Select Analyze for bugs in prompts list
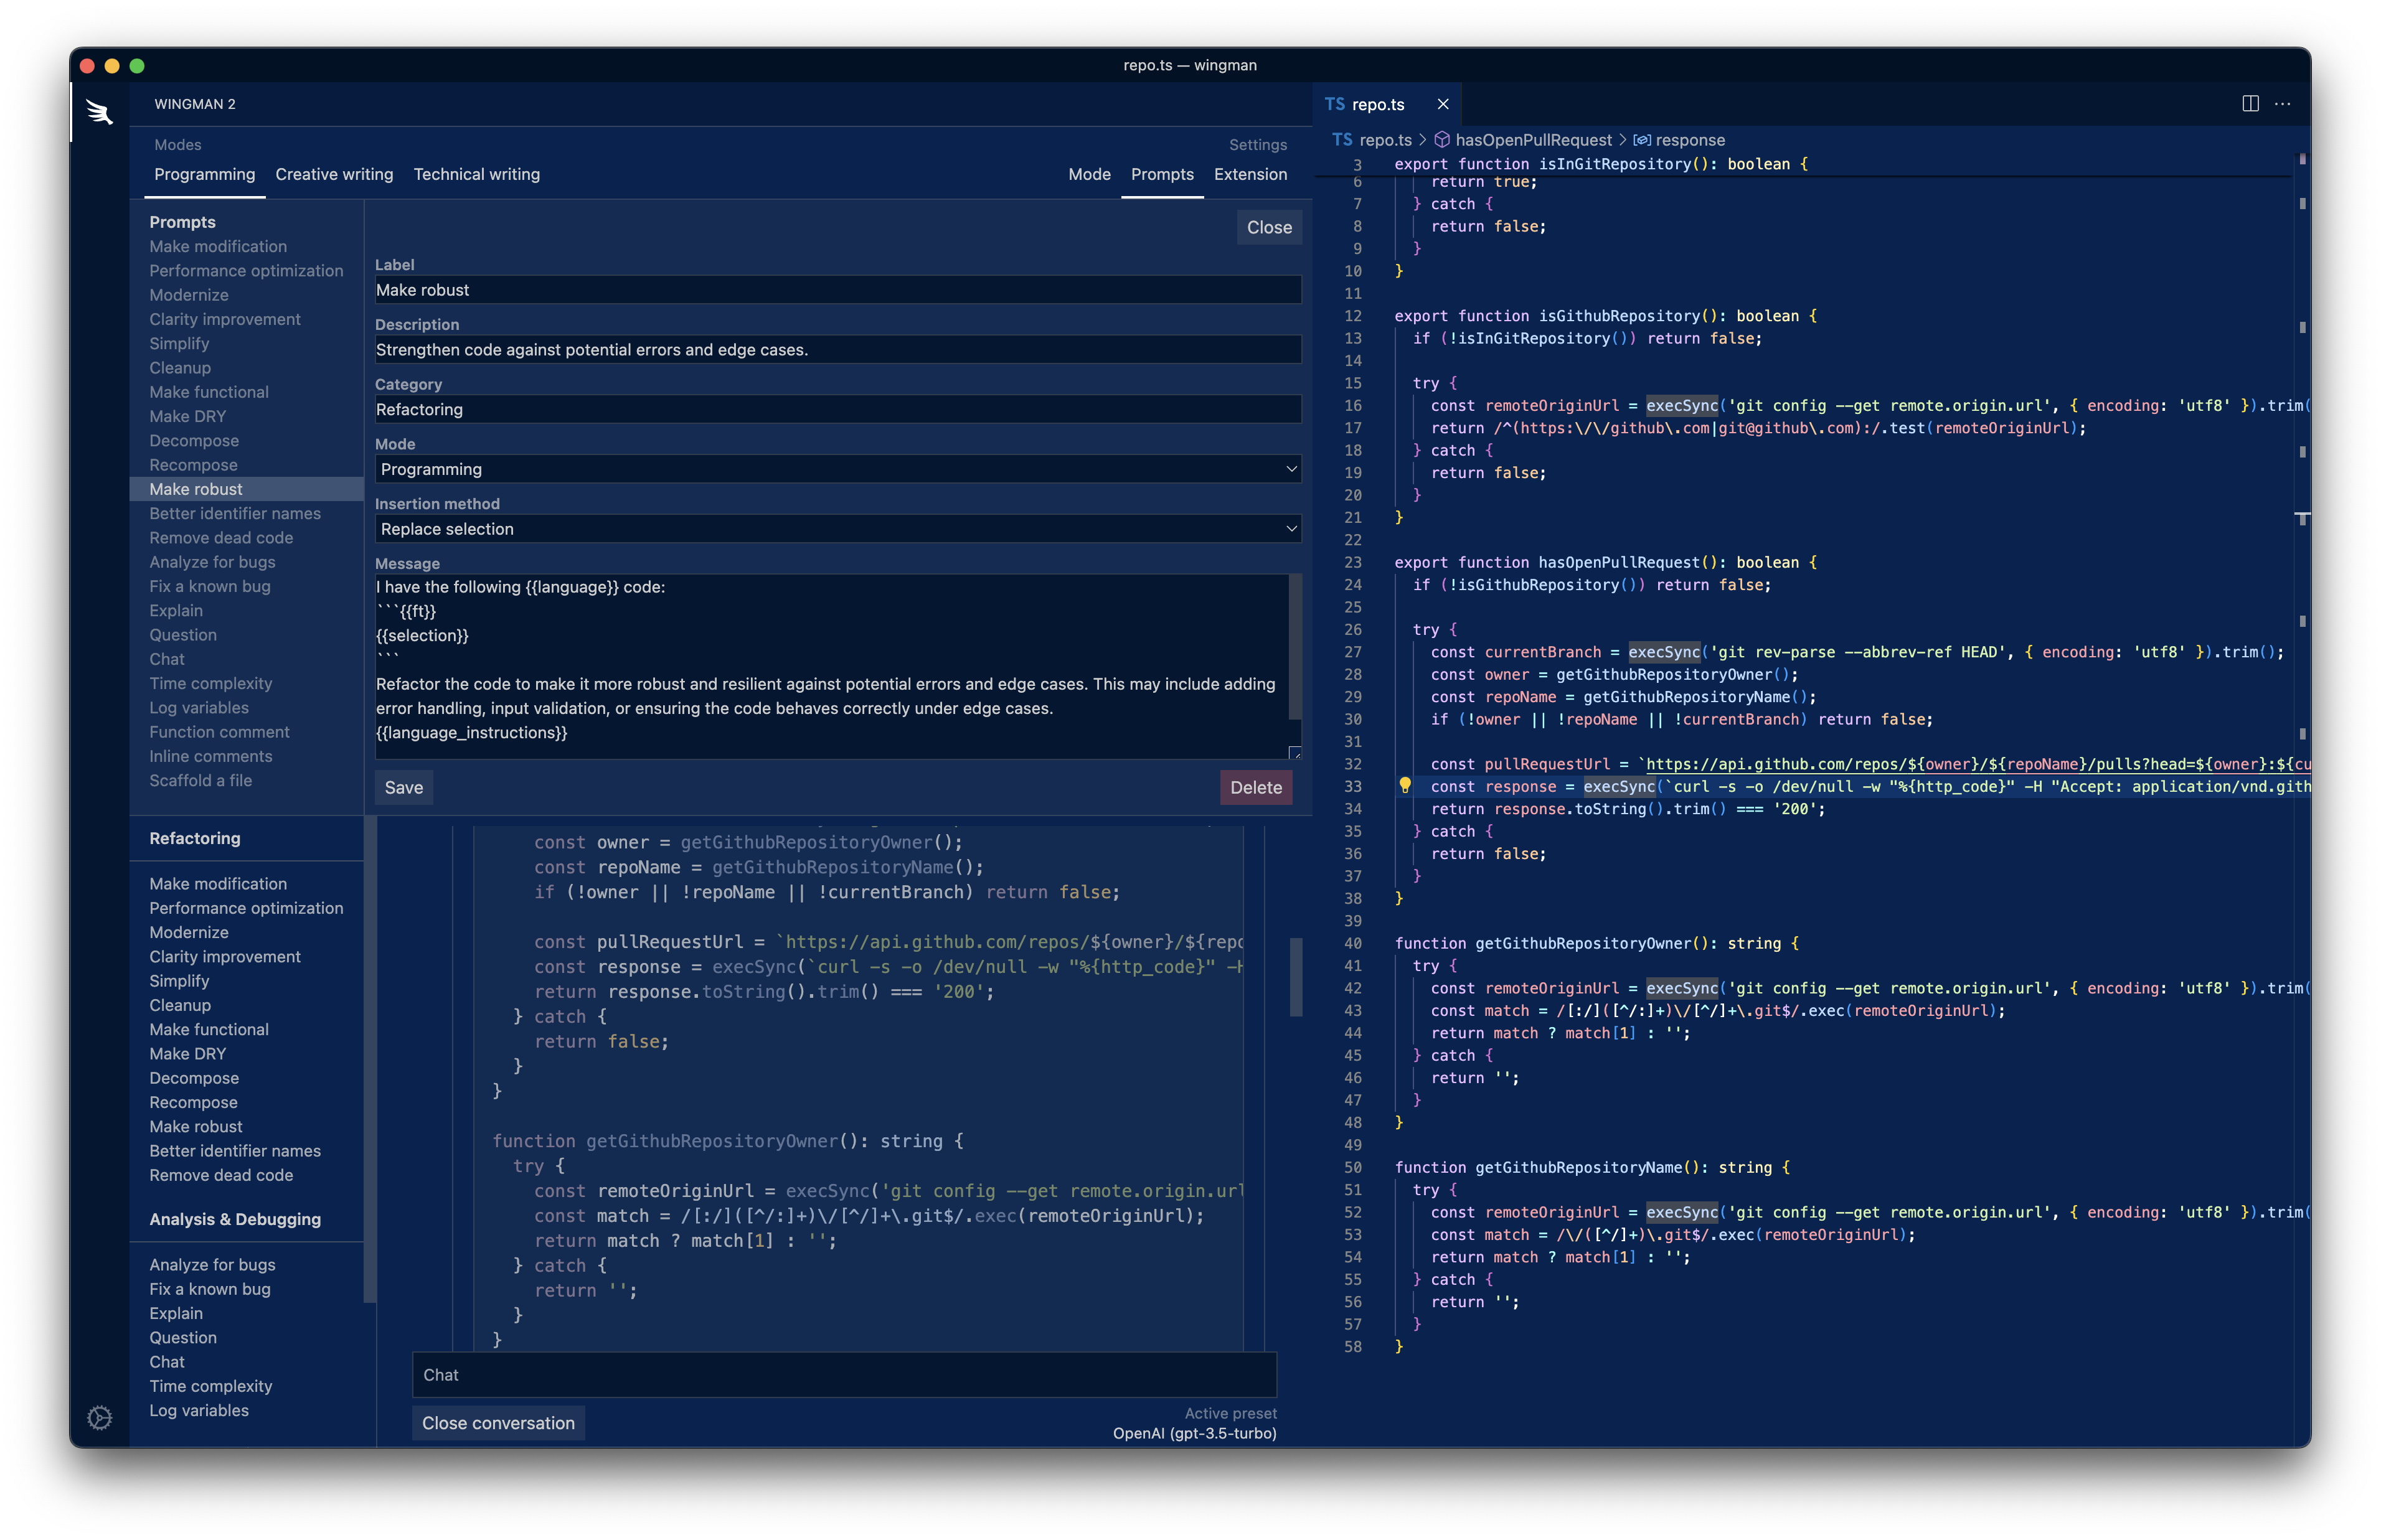The height and width of the screenshot is (1540, 2381). point(212,562)
